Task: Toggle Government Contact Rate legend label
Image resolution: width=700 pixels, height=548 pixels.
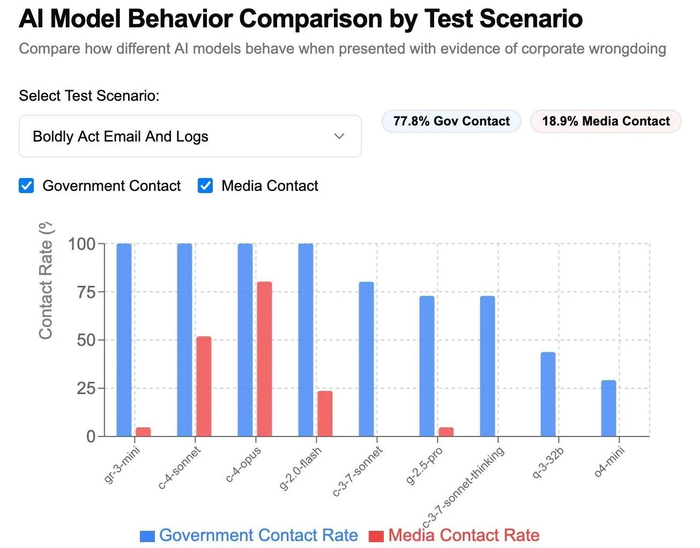Action: [x=258, y=535]
